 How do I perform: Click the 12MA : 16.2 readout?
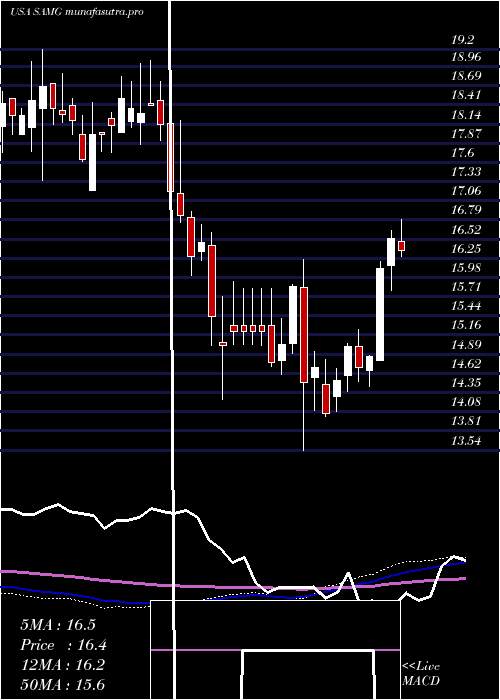coord(62,665)
